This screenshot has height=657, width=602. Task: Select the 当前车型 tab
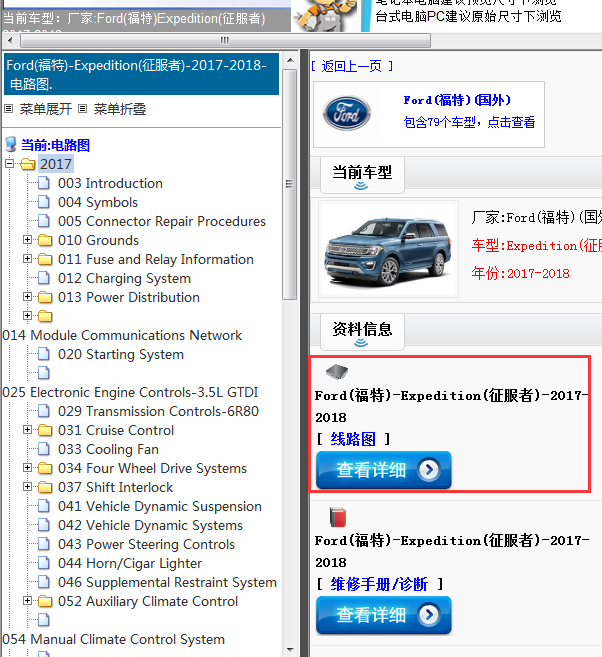pyautogui.click(x=362, y=174)
